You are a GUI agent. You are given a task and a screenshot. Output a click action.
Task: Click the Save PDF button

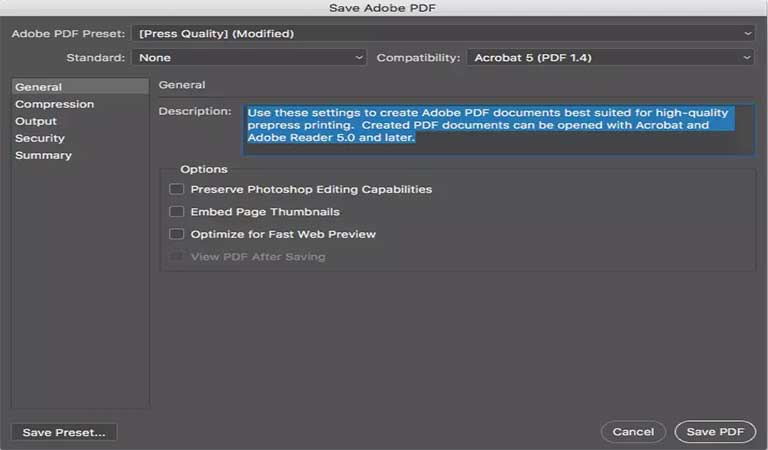click(715, 432)
